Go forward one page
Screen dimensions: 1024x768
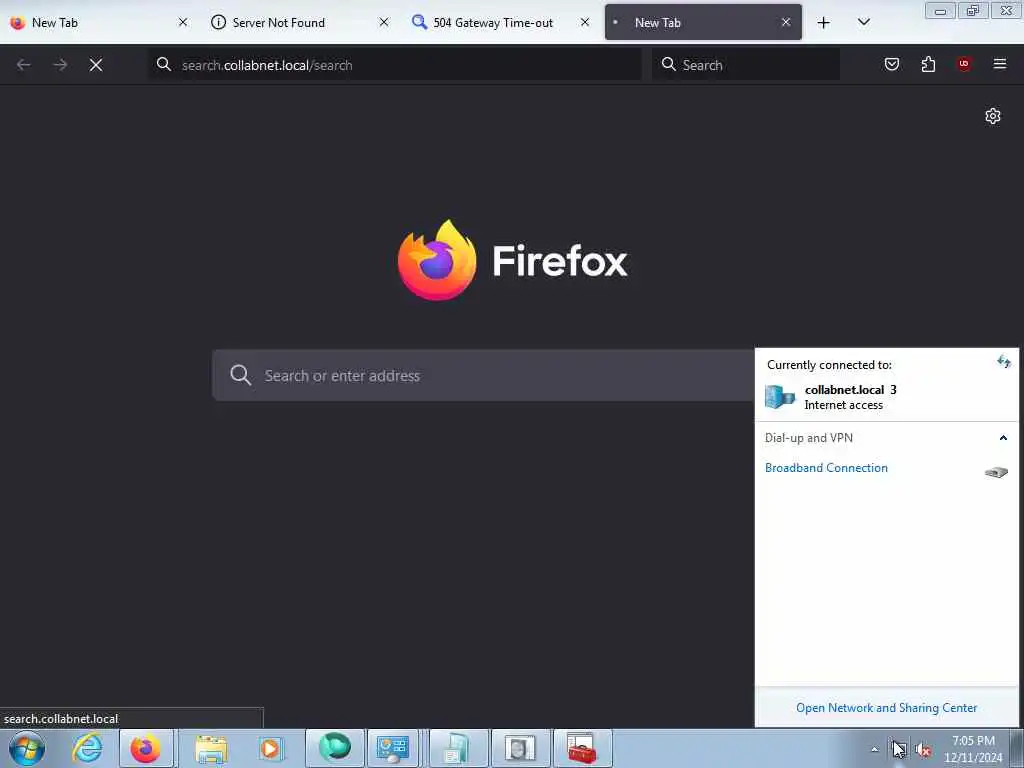coord(60,65)
